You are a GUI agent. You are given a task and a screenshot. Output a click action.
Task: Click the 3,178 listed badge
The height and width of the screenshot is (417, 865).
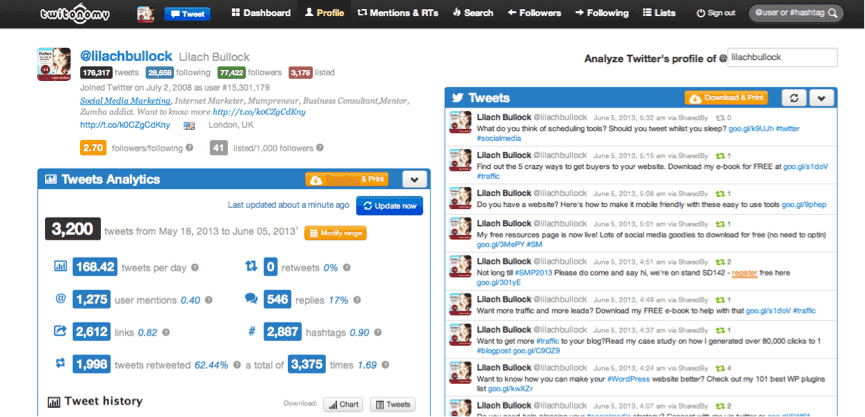(301, 72)
